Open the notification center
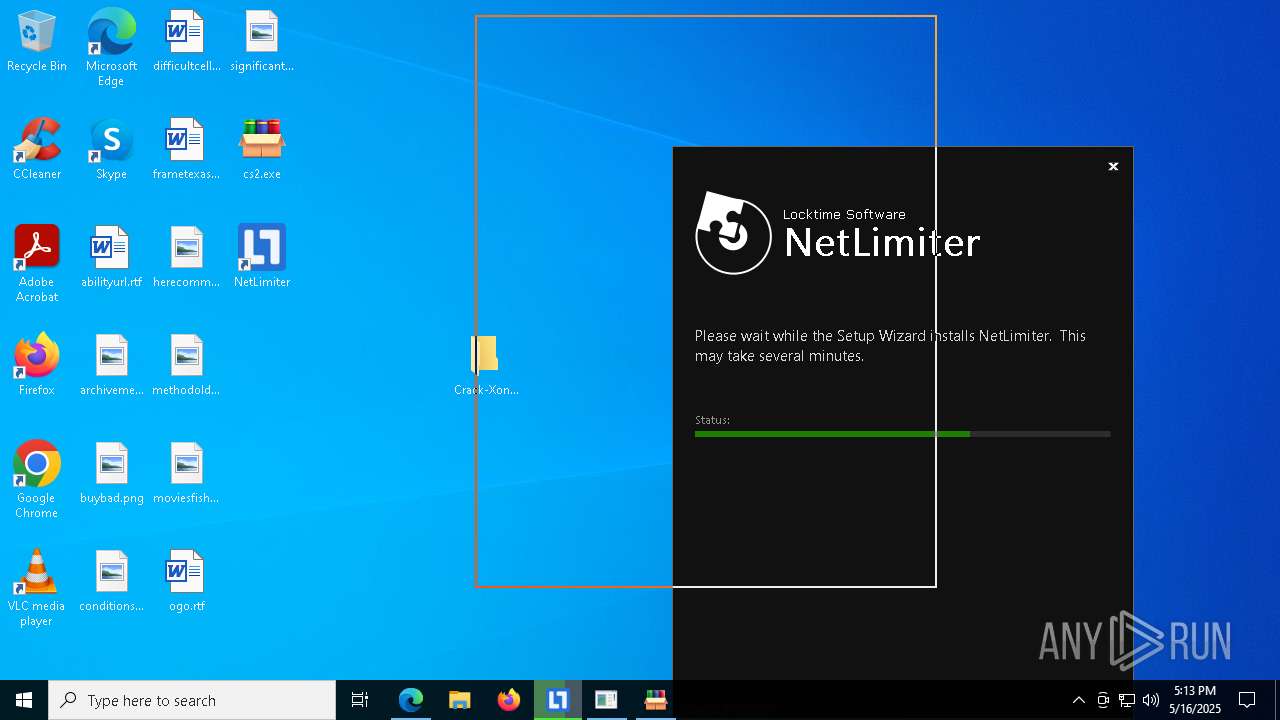Screen dimensions: 1280x720 tap(1247, 700)
